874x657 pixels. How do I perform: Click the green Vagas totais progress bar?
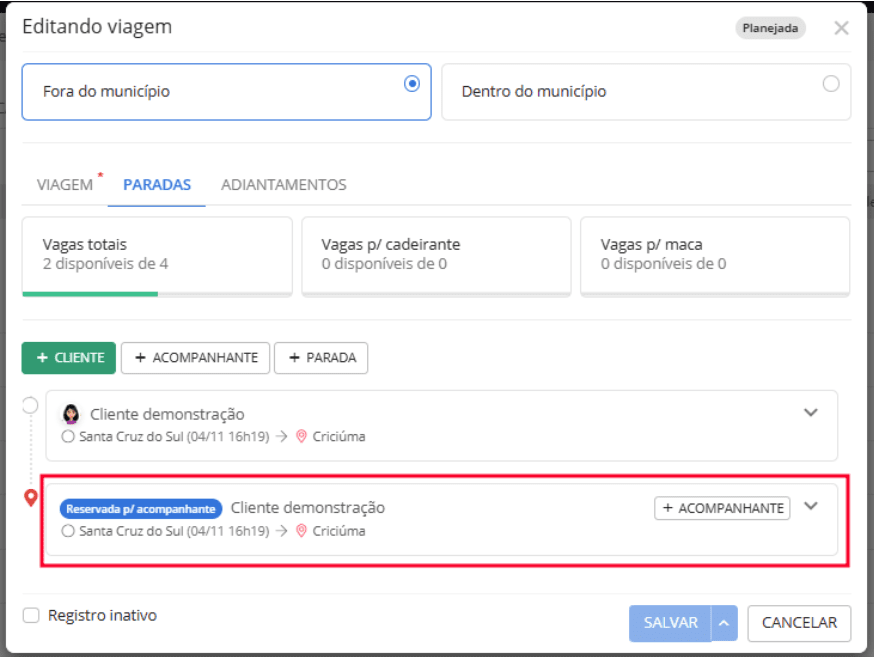90,294
